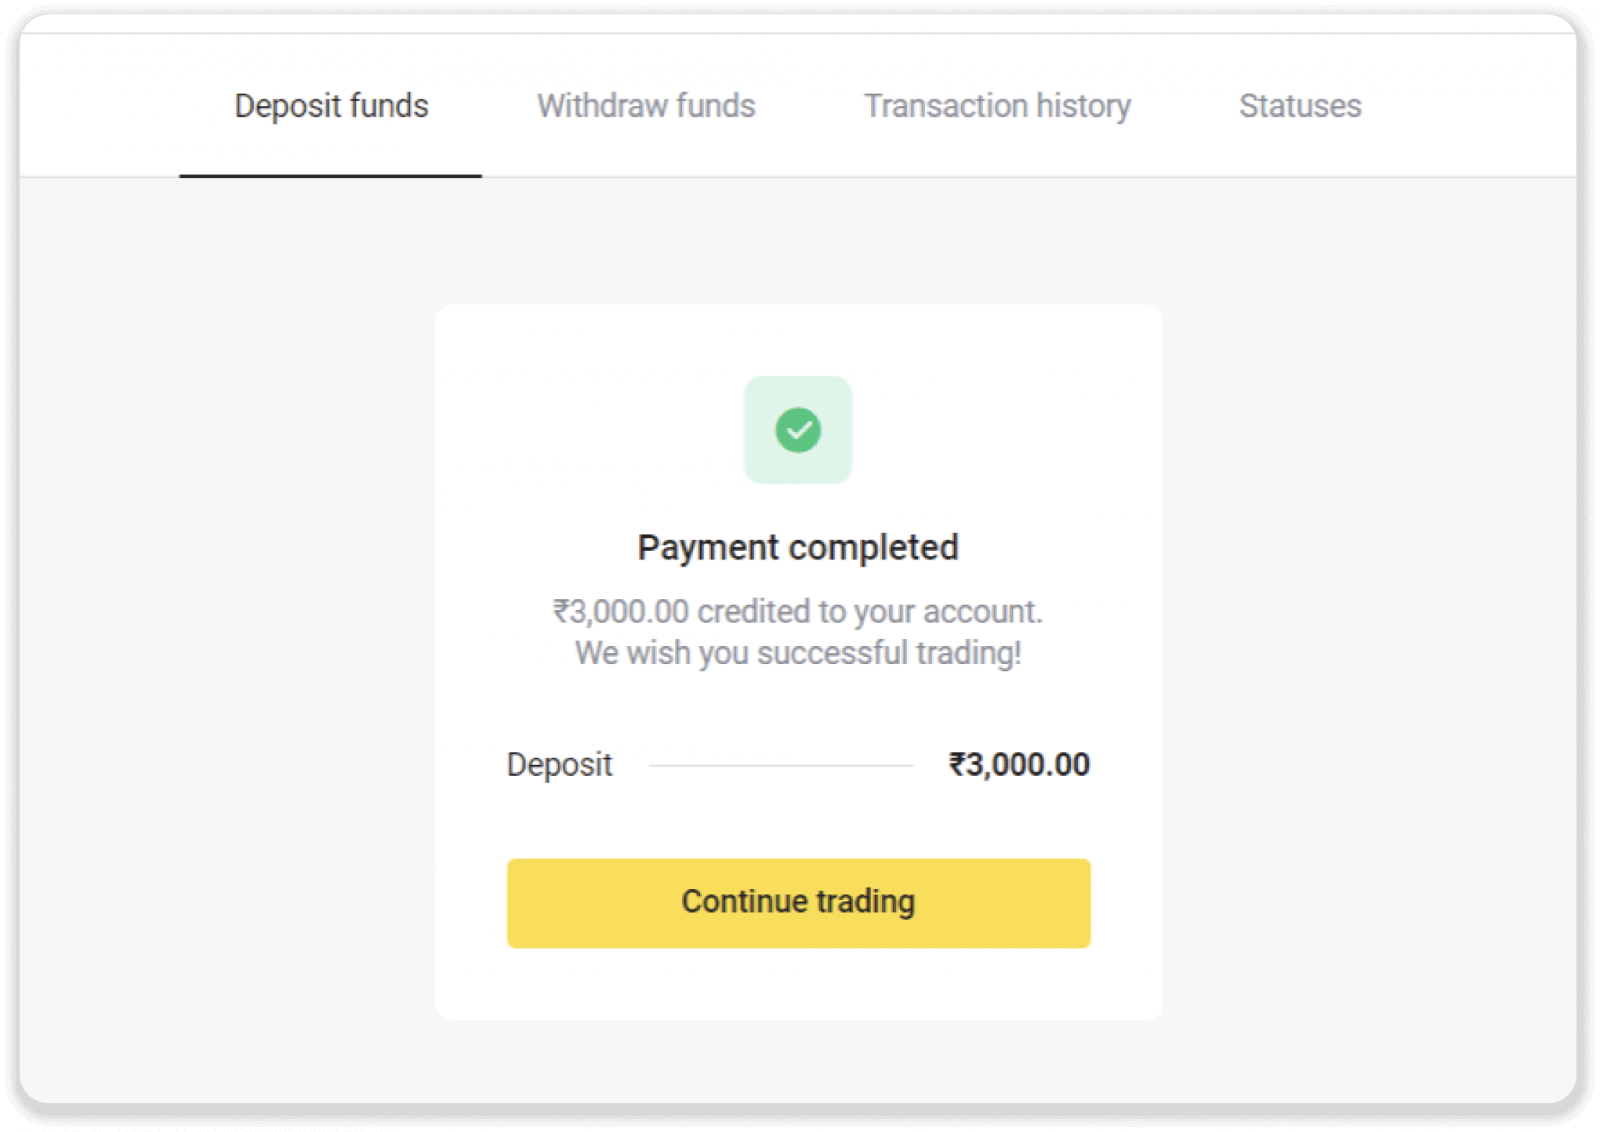Click the green checkmark success icon
1600x1132 pixels.
(798, 430)
